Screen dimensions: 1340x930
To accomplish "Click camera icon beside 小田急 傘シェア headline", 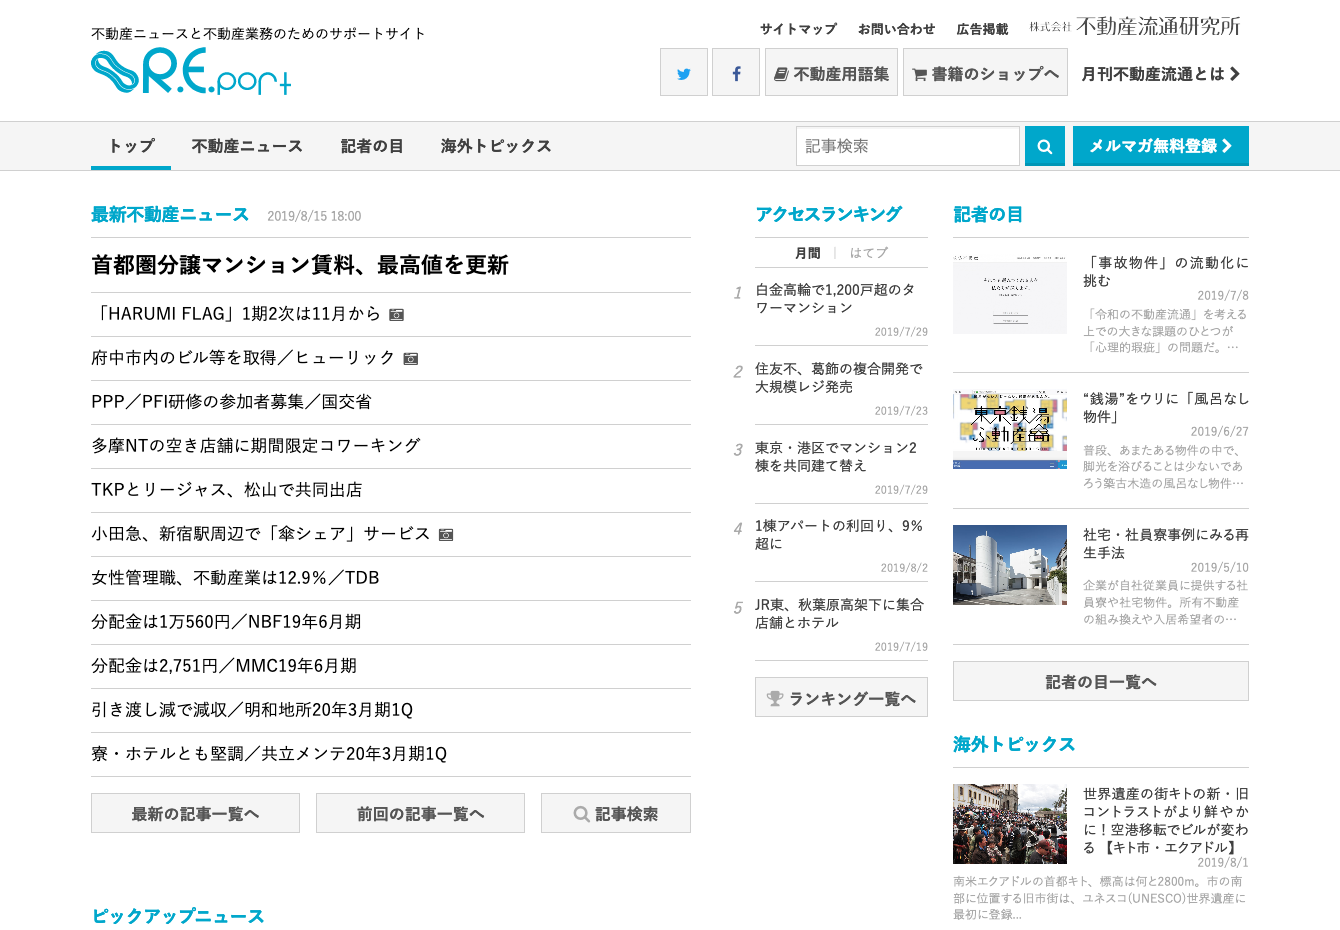I will tap(446, 534).
